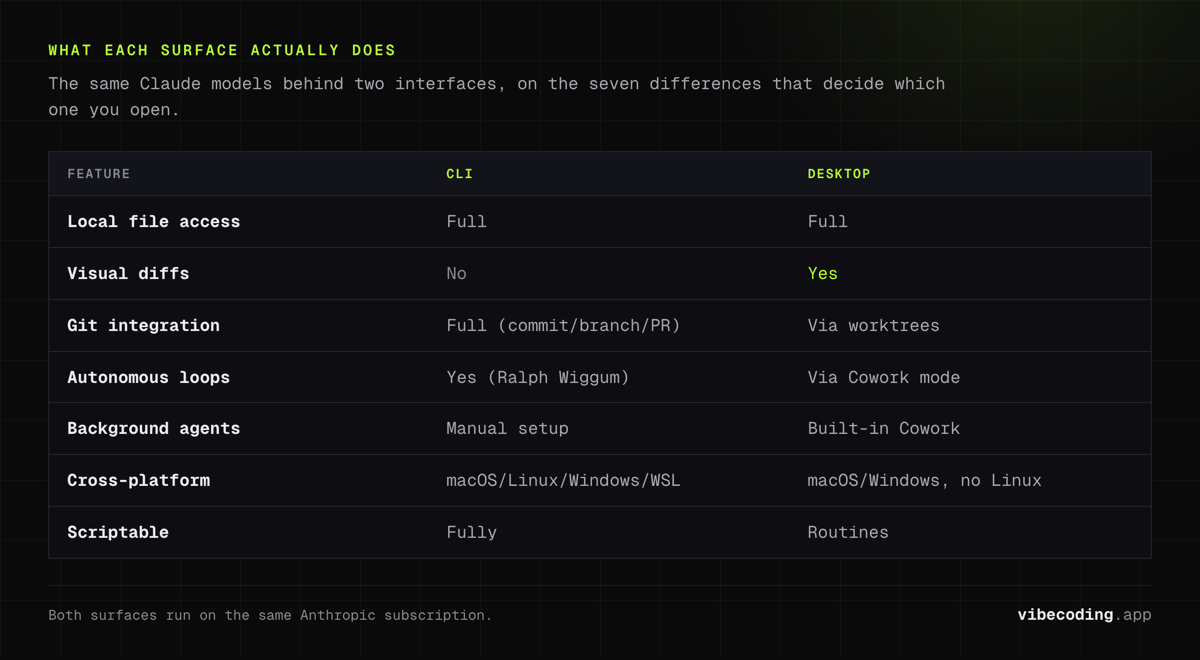Click the 'Via Cowork mode' cell
The width and height of the screenshot is (1200, 660).
pos(883,378)
